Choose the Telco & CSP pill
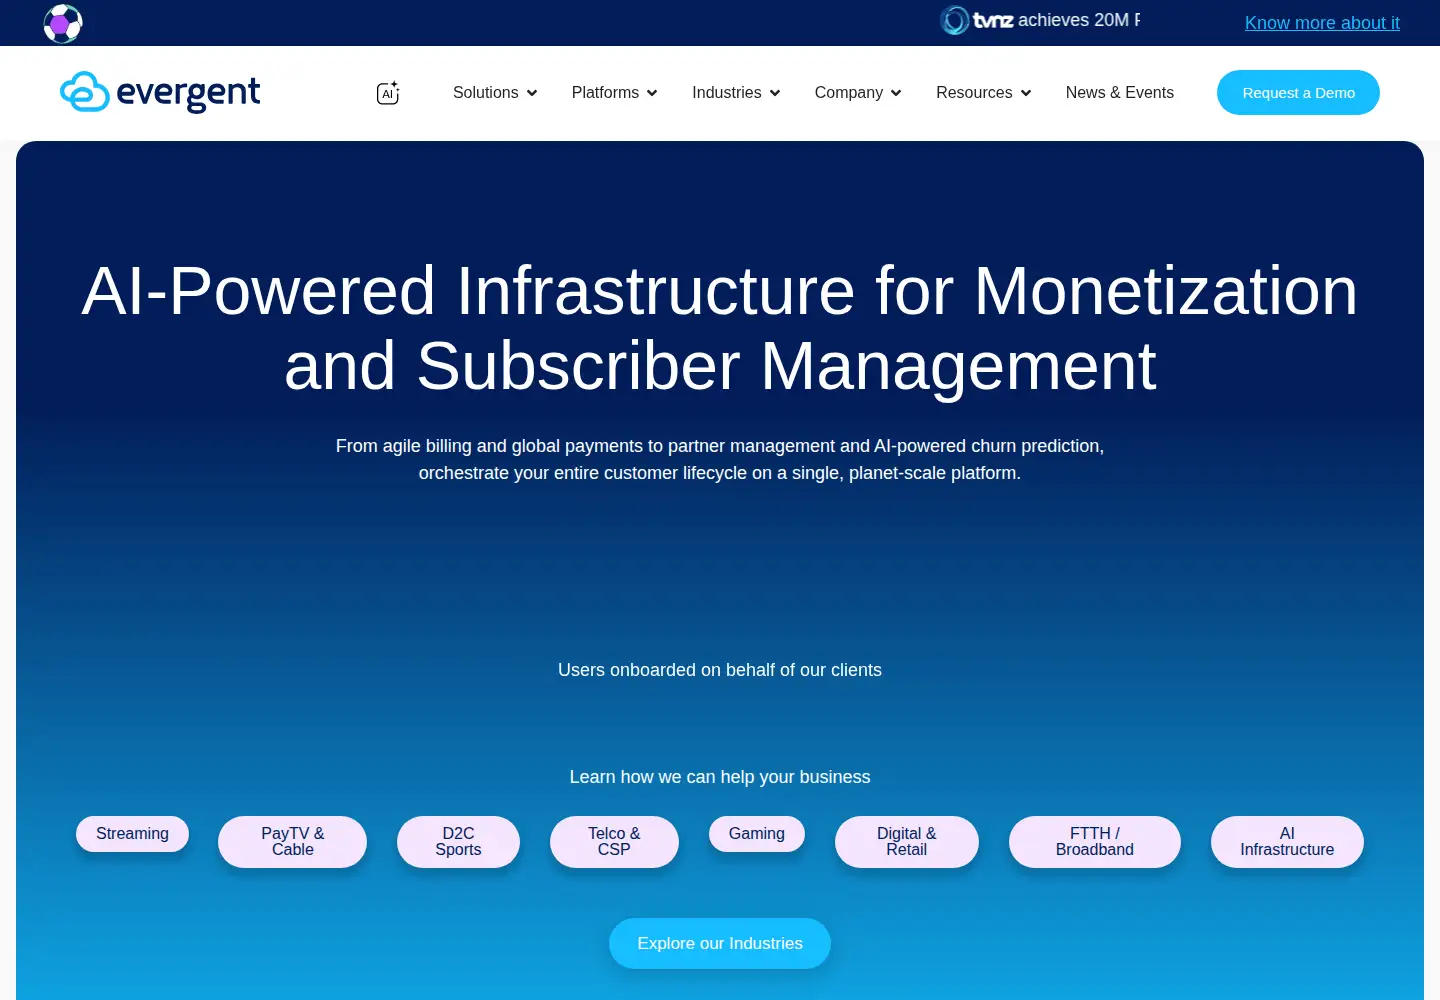 point(614,842)
